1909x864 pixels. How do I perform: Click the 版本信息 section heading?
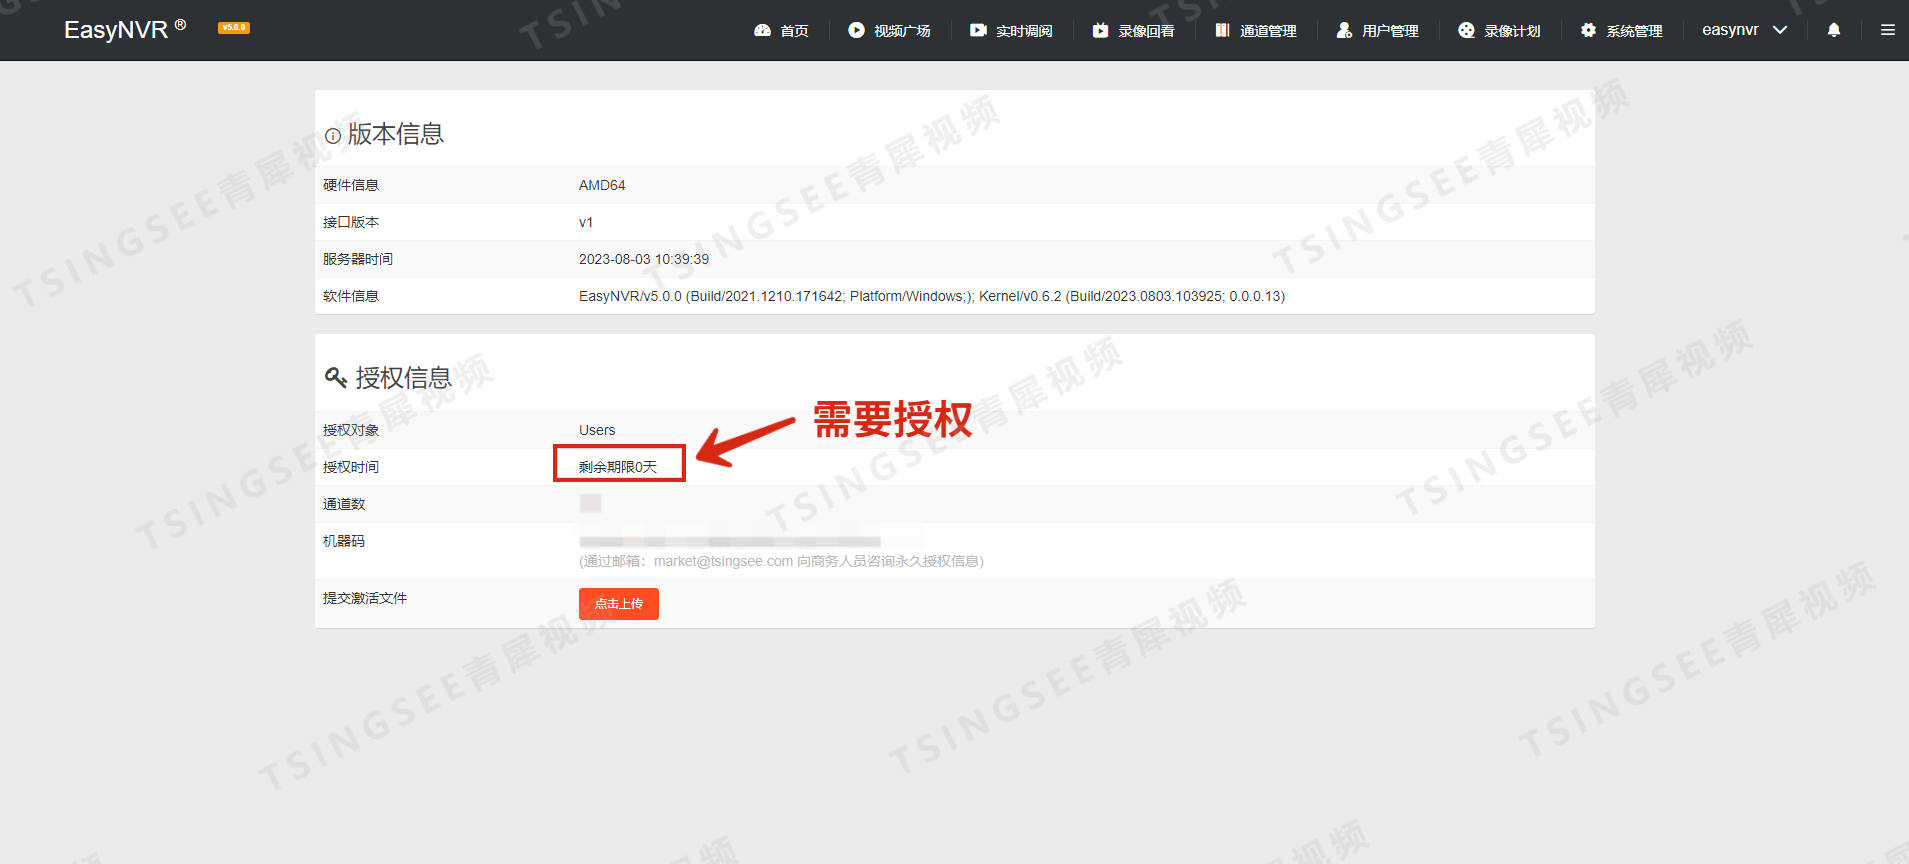(x=396, y=134)
